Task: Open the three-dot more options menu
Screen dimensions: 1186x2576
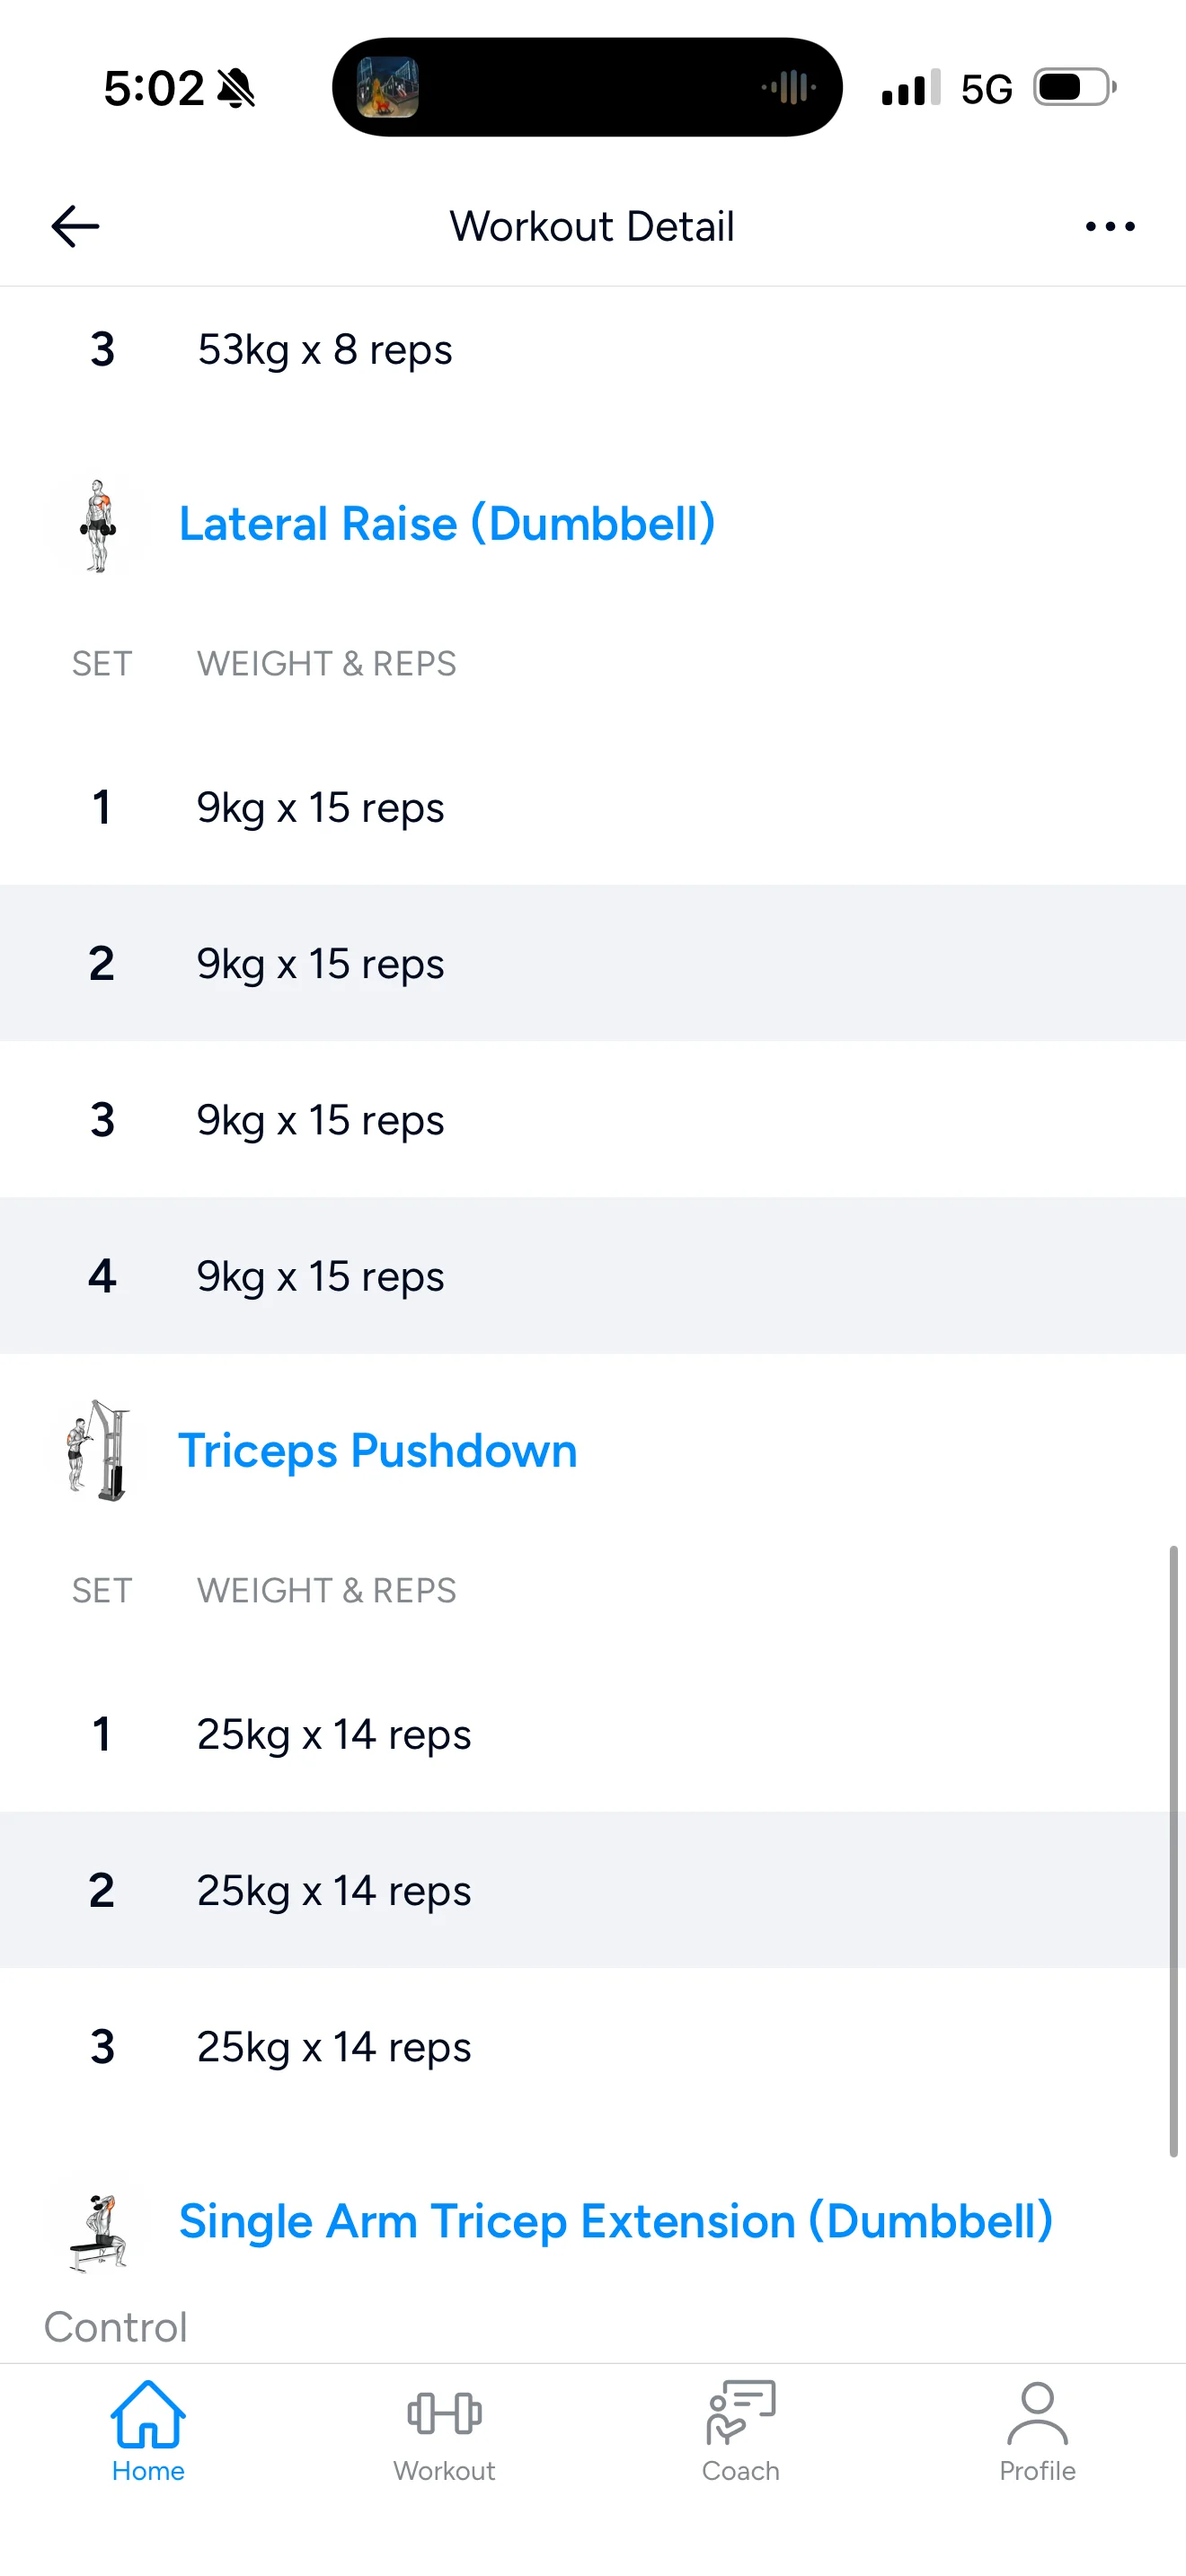Action: click(x=1110, y=226)
